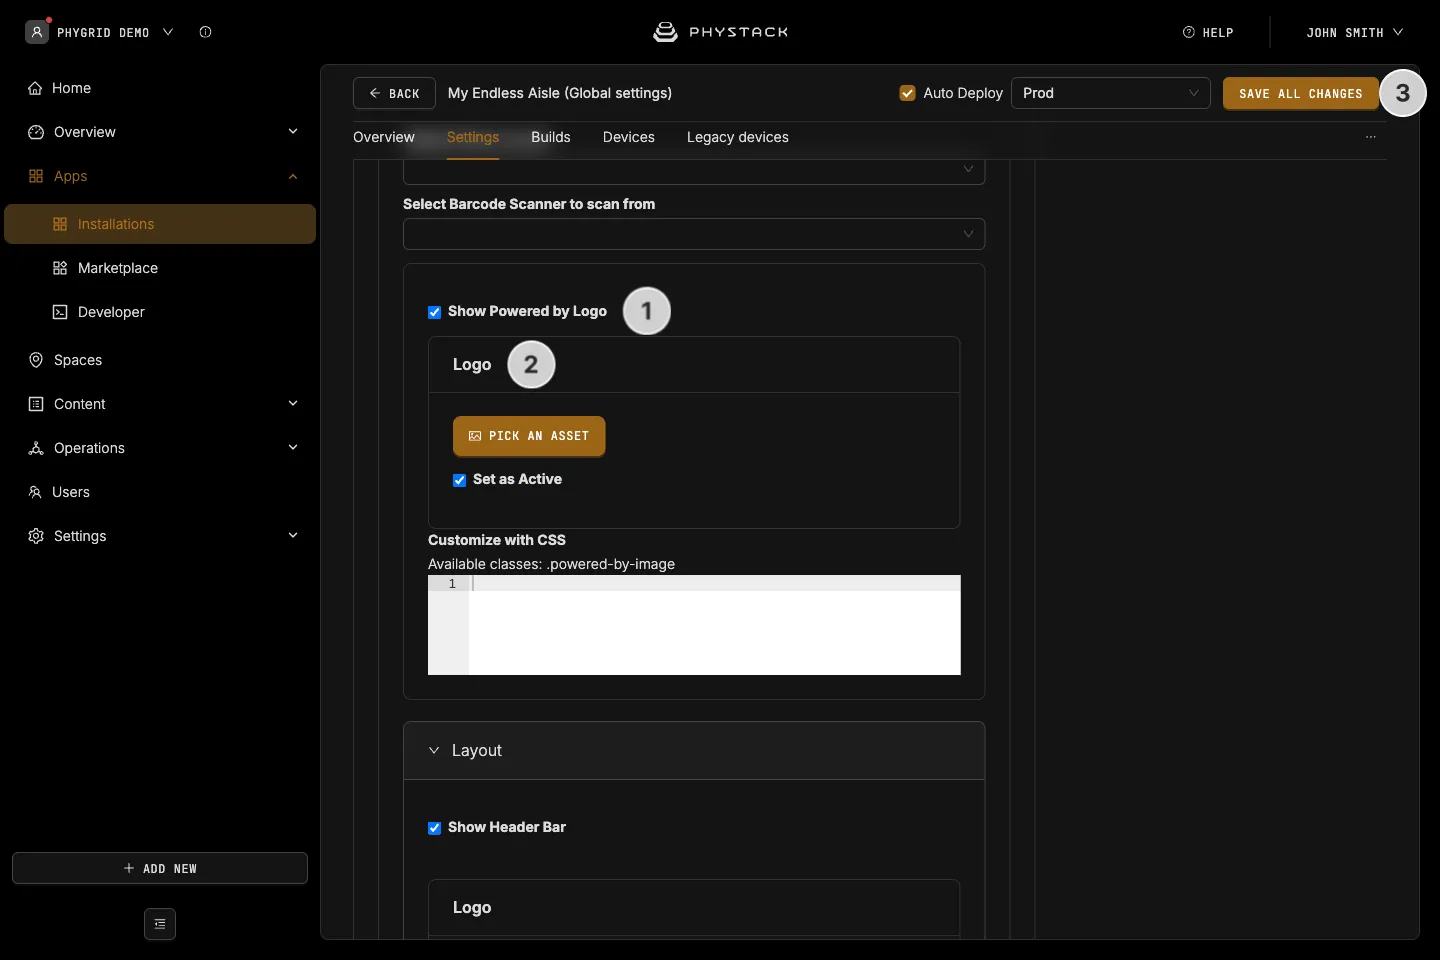
Task: Switch to the Devices tab
Action: tap(629, 137)
